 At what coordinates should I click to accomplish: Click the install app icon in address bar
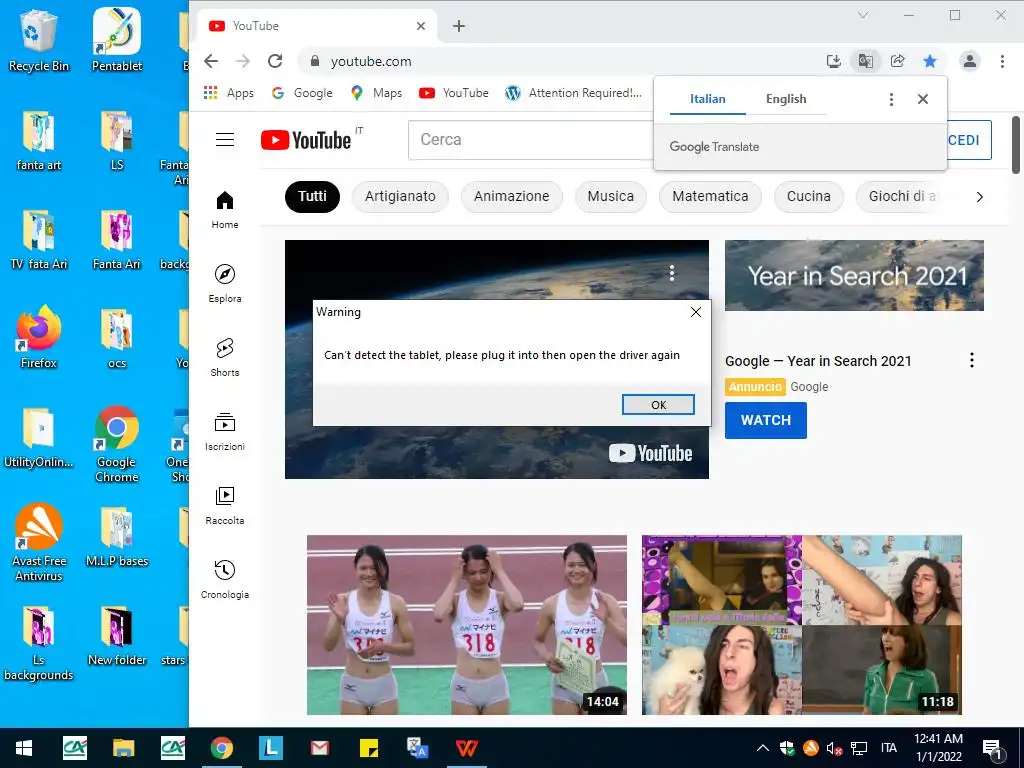(x=833, y=61)
